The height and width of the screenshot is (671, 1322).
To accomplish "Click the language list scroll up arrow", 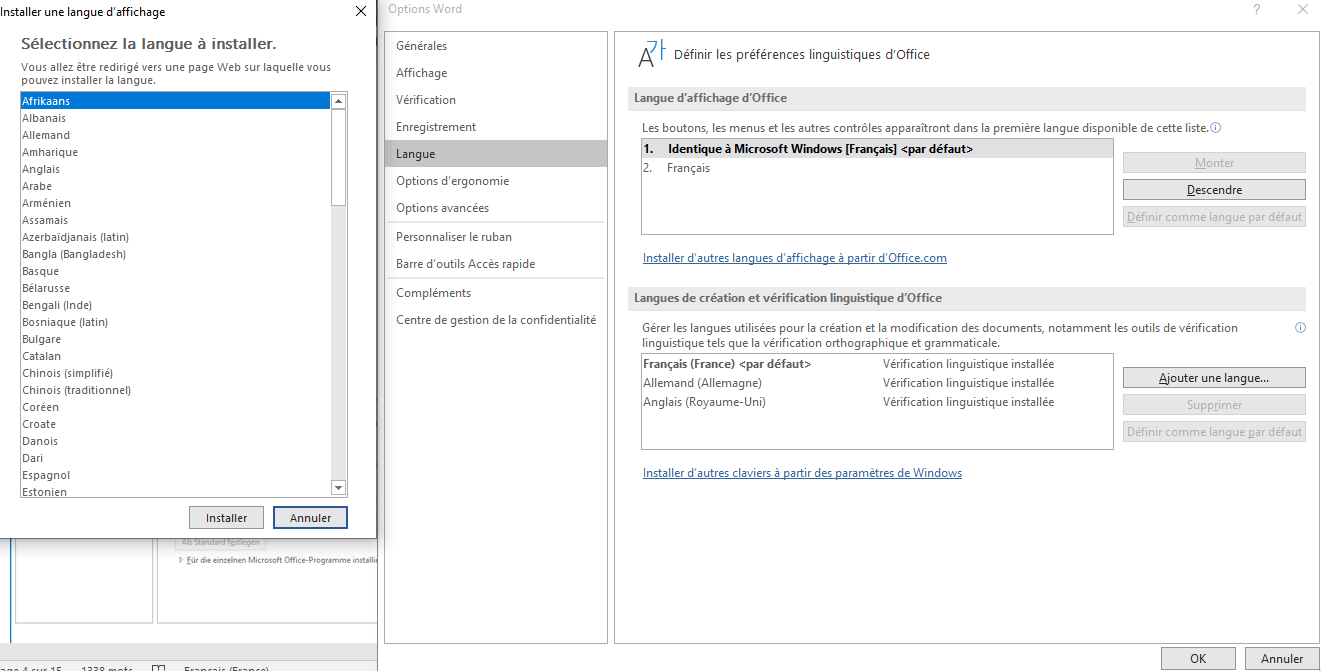I will (338, 101).
